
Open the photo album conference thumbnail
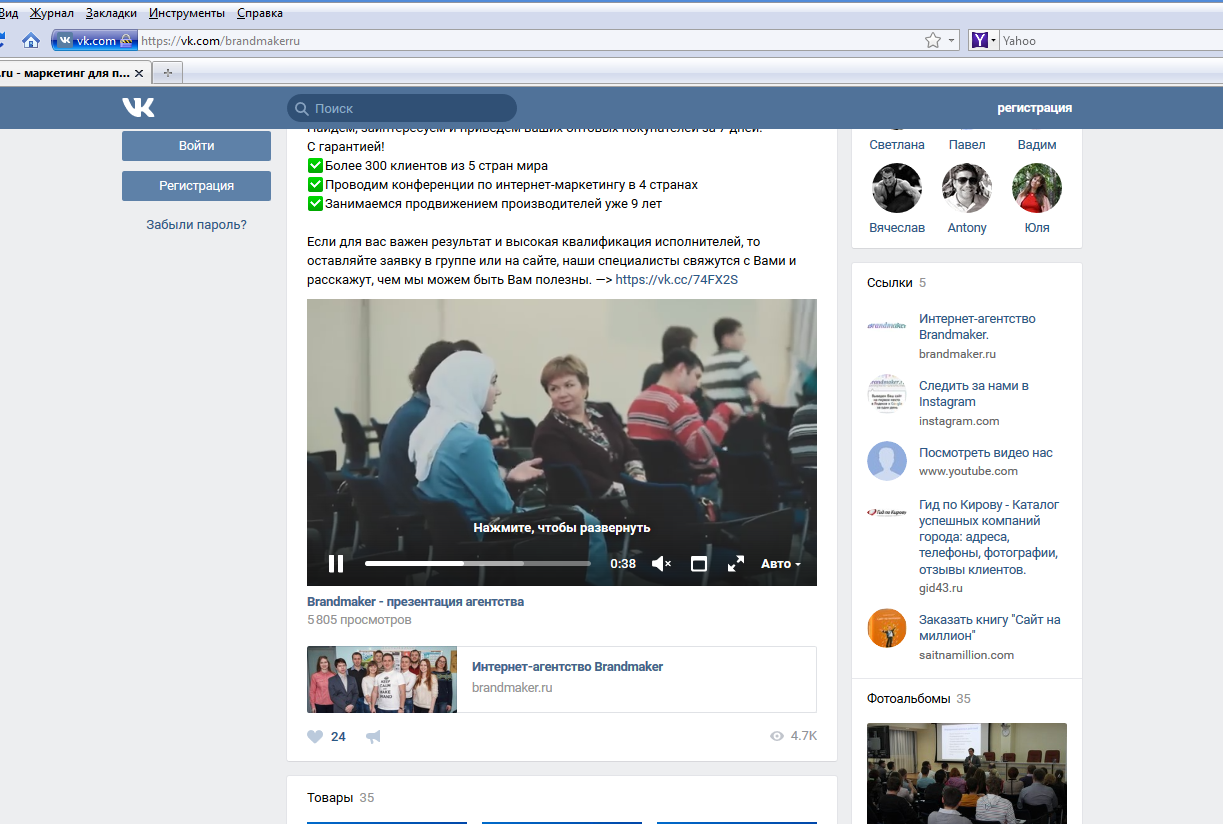pos(967,773)
